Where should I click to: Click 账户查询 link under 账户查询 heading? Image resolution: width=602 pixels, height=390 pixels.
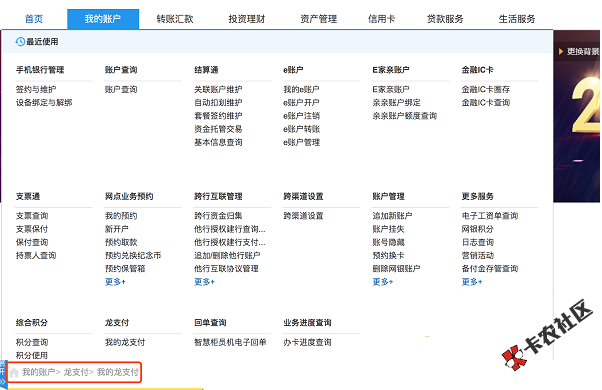click(121, 89)
